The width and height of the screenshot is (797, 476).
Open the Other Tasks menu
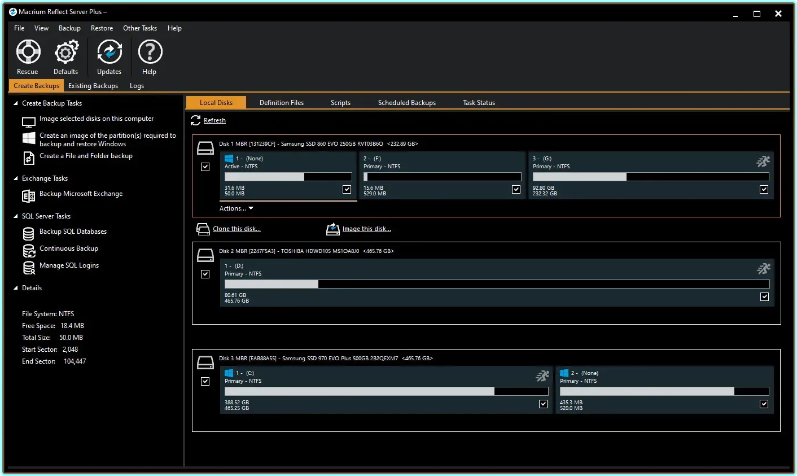[140, 28]
